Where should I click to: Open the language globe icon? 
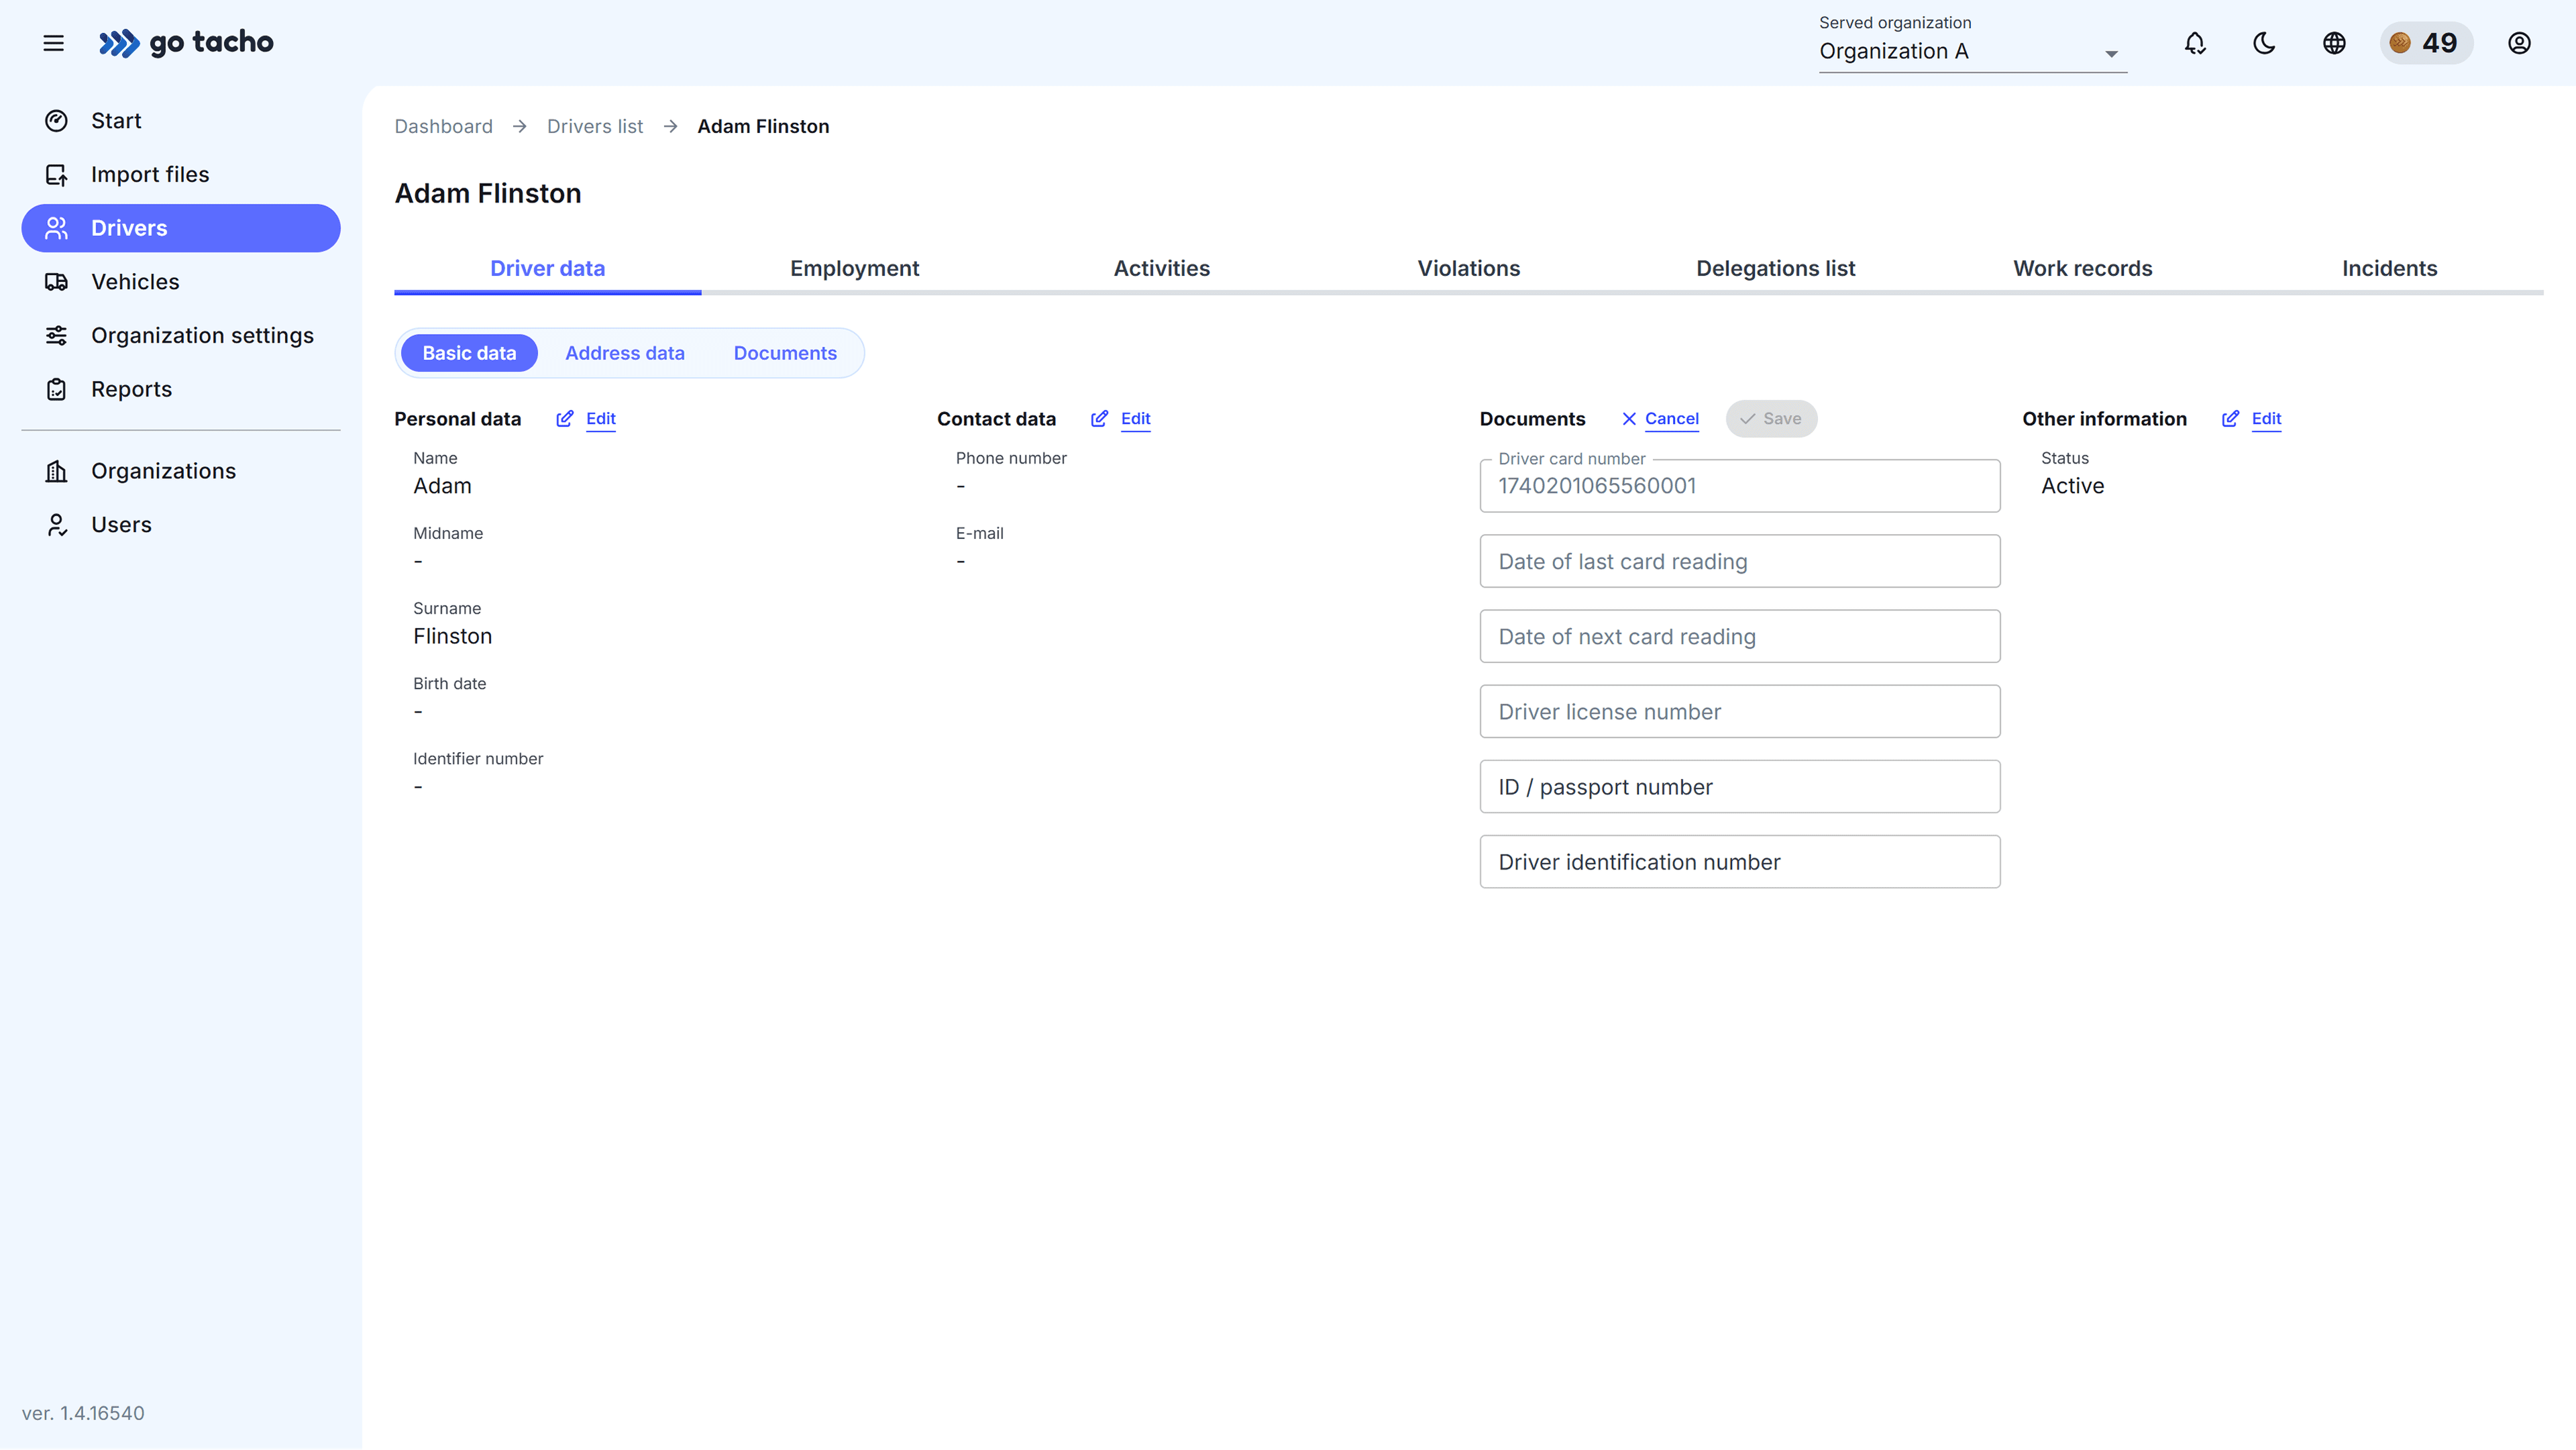click(2334, 43)
